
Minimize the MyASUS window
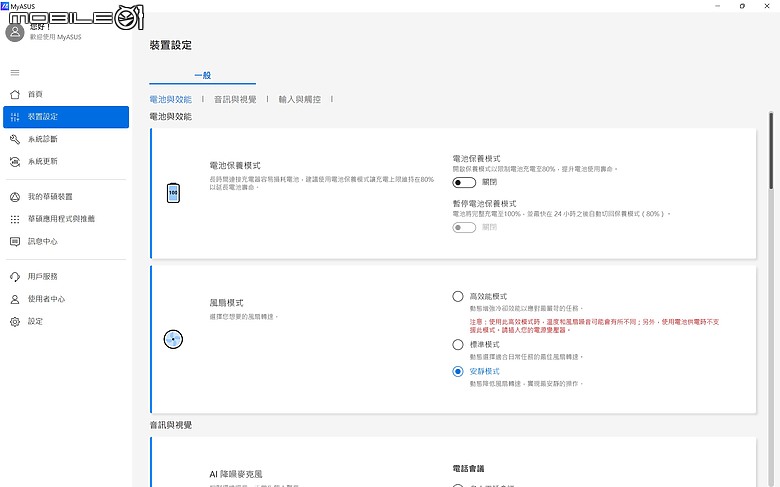[717, 6]
